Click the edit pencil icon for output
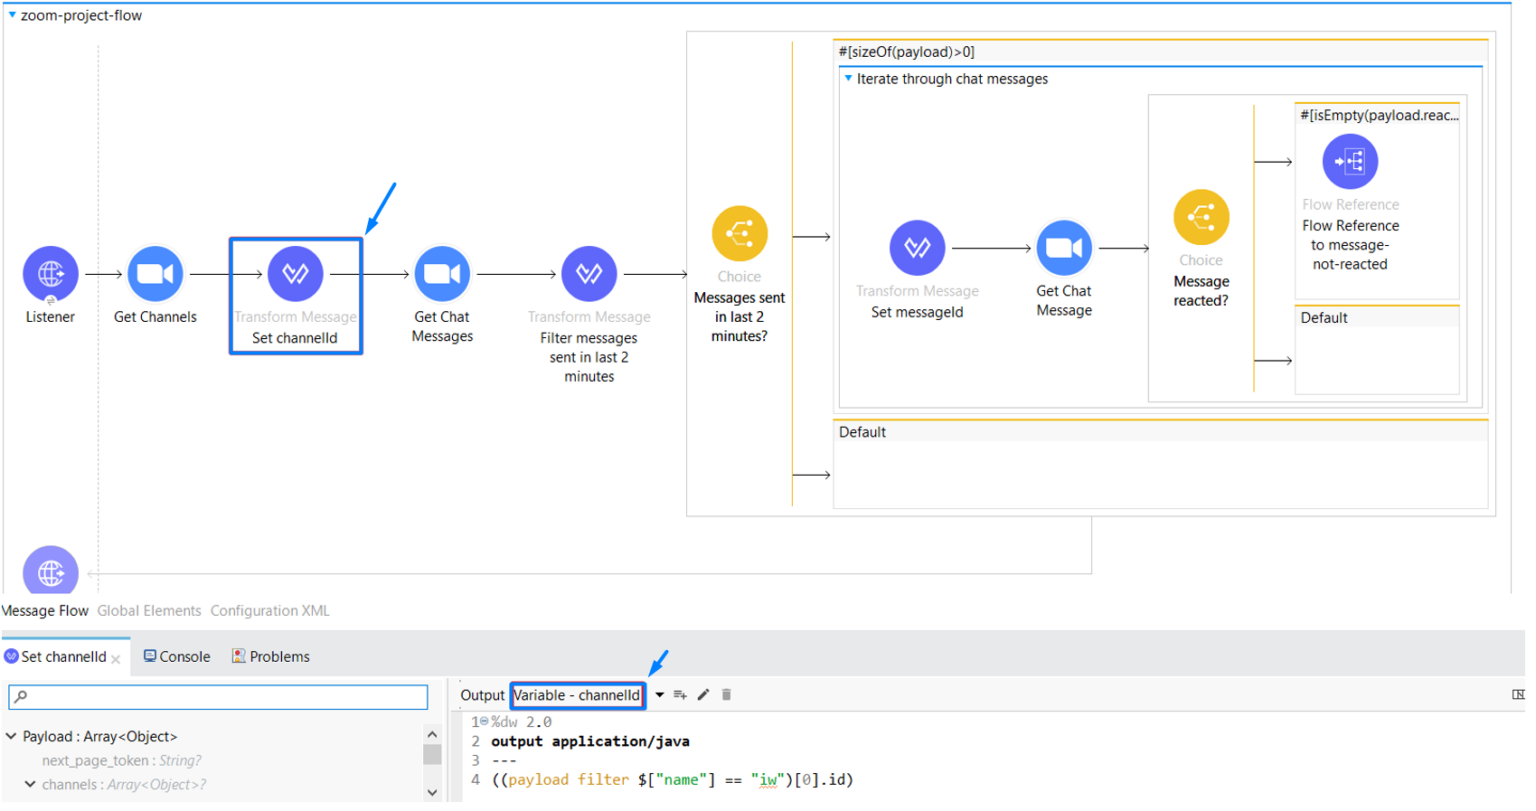This screenshot has height=811, width=1536. click(x=703, y=695)
